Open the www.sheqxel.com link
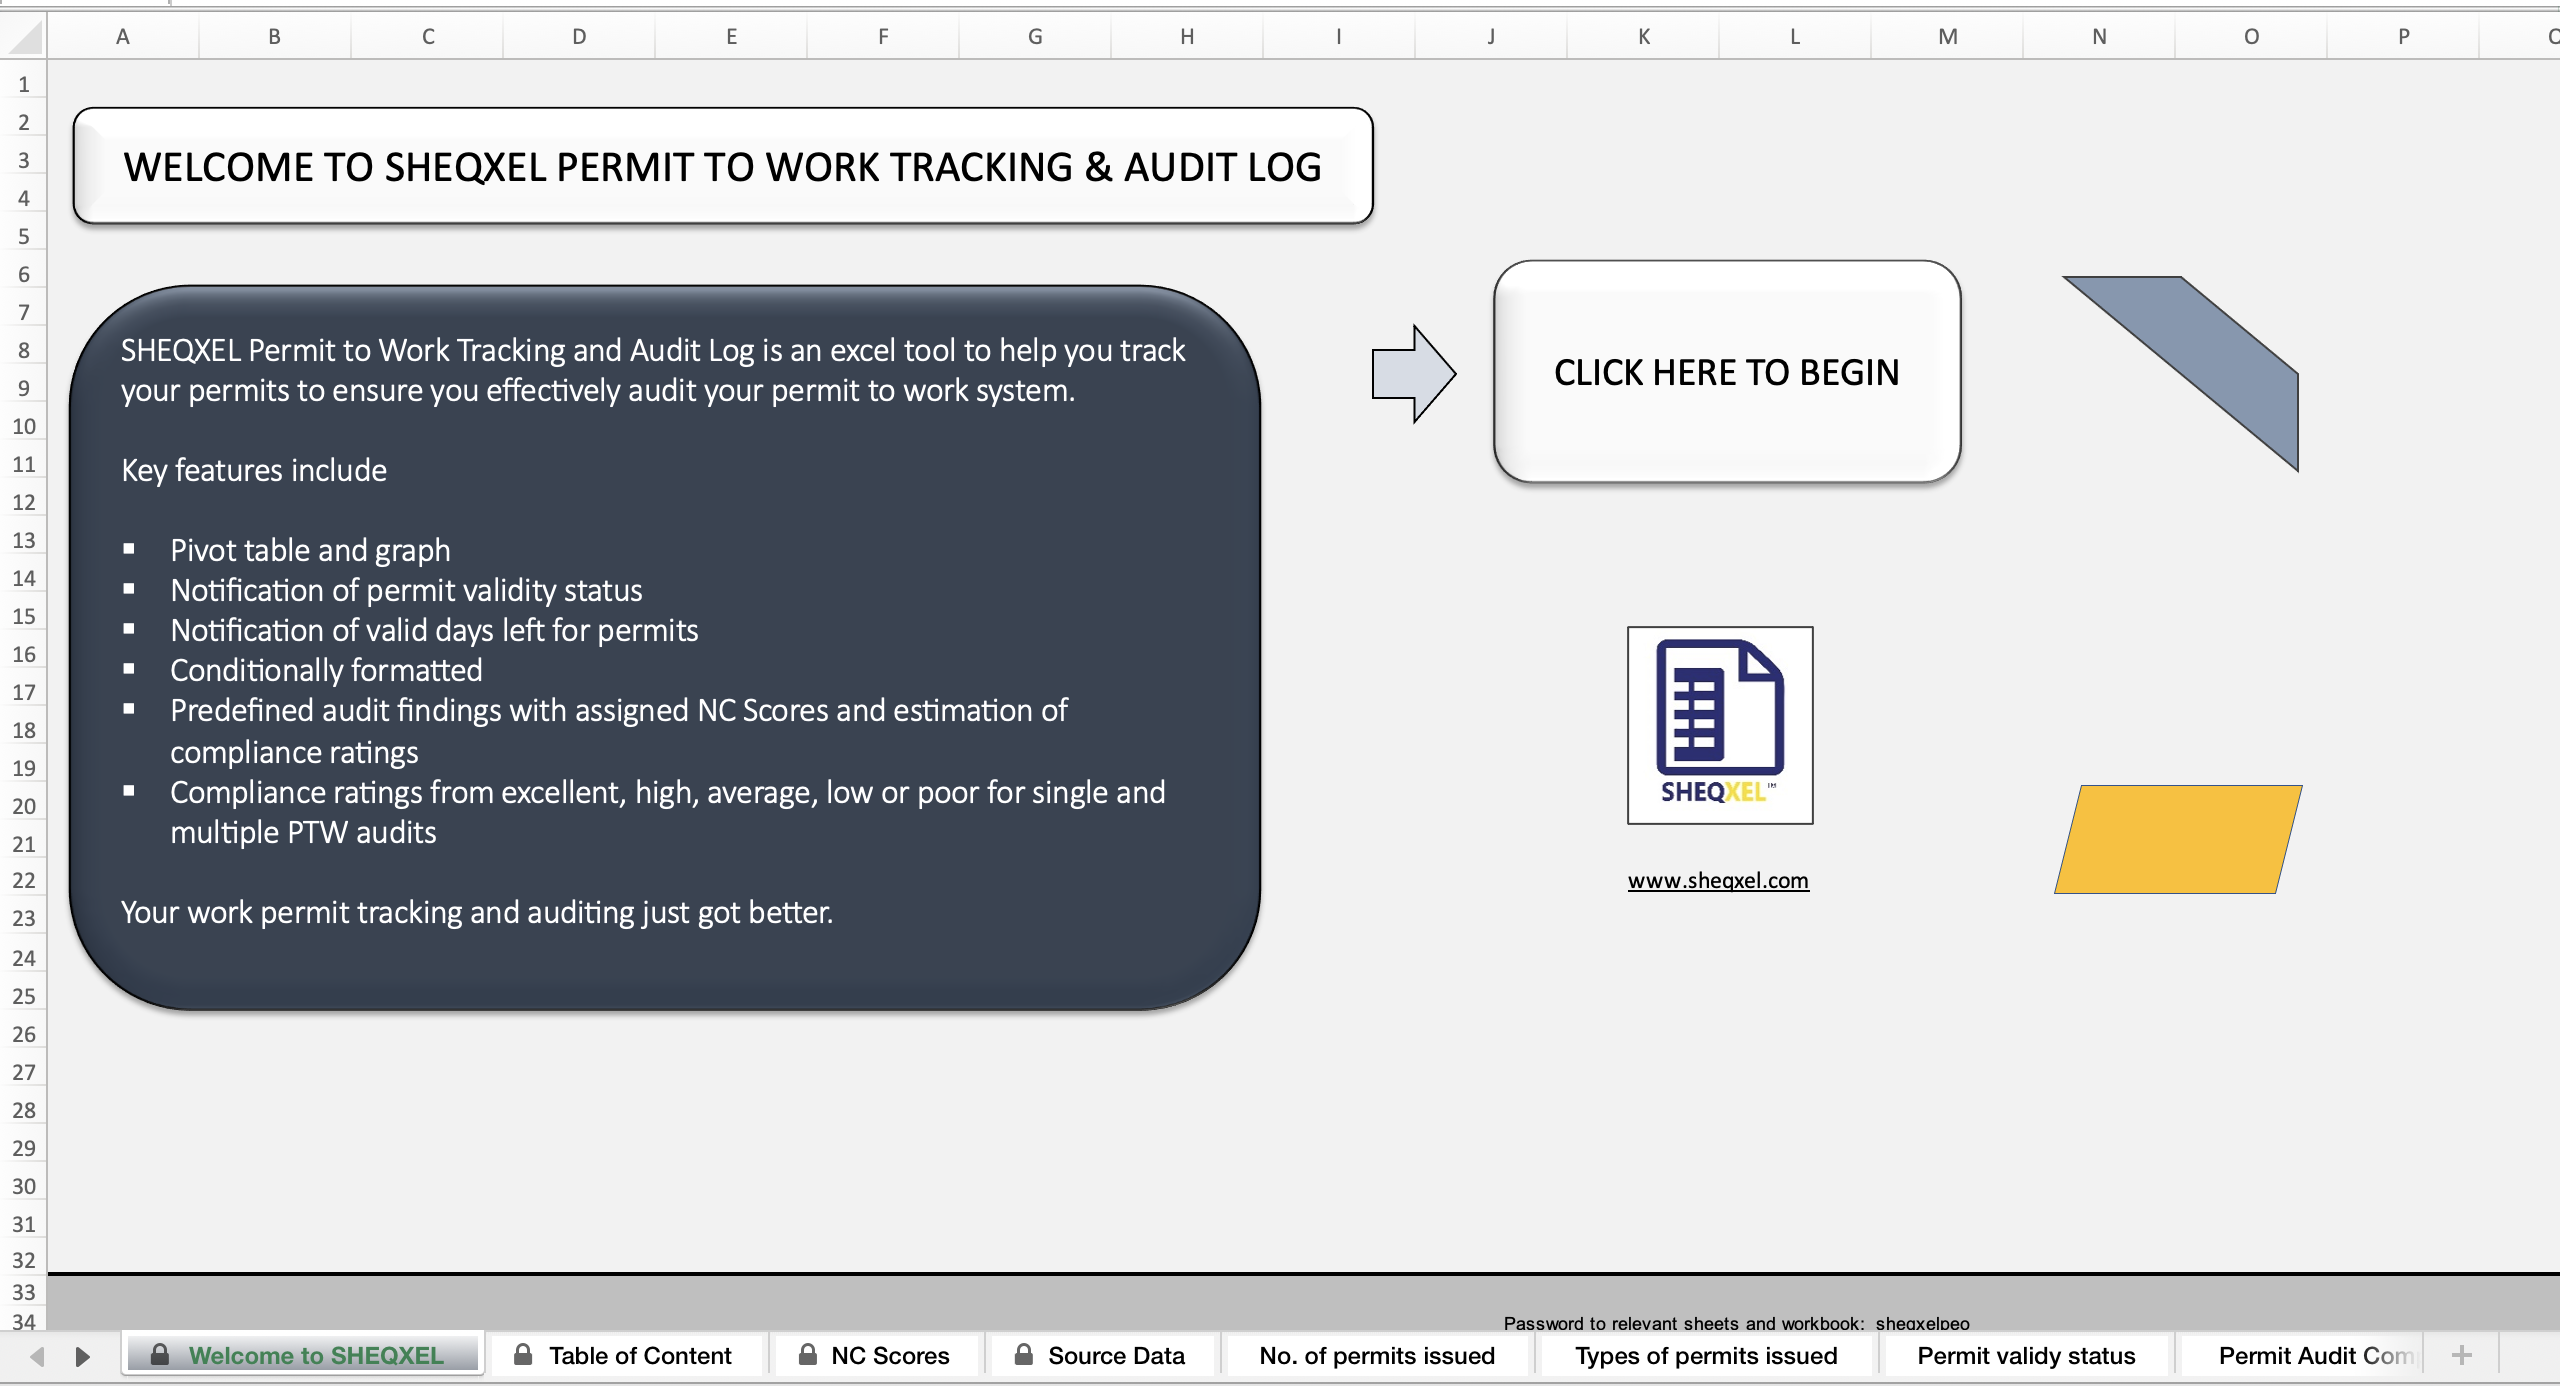The height and width of the screenshot is (1386, 2560). (x=1718, y=881)
